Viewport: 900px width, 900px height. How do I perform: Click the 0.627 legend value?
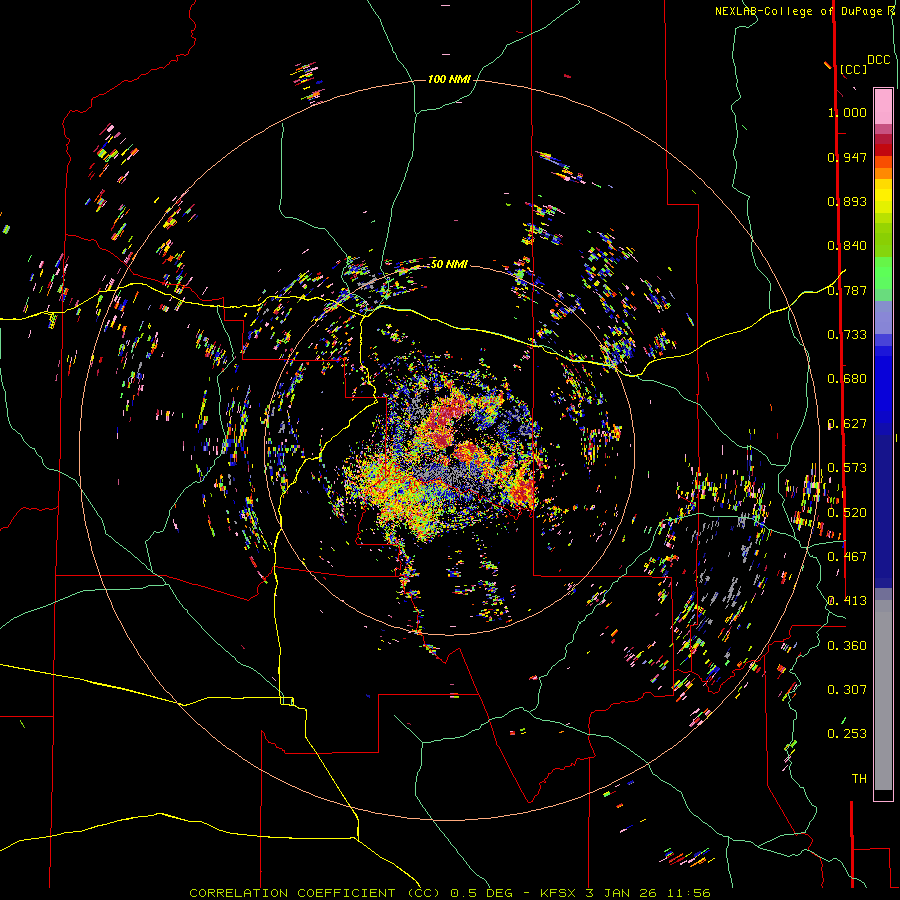click(x=847, y=424)
